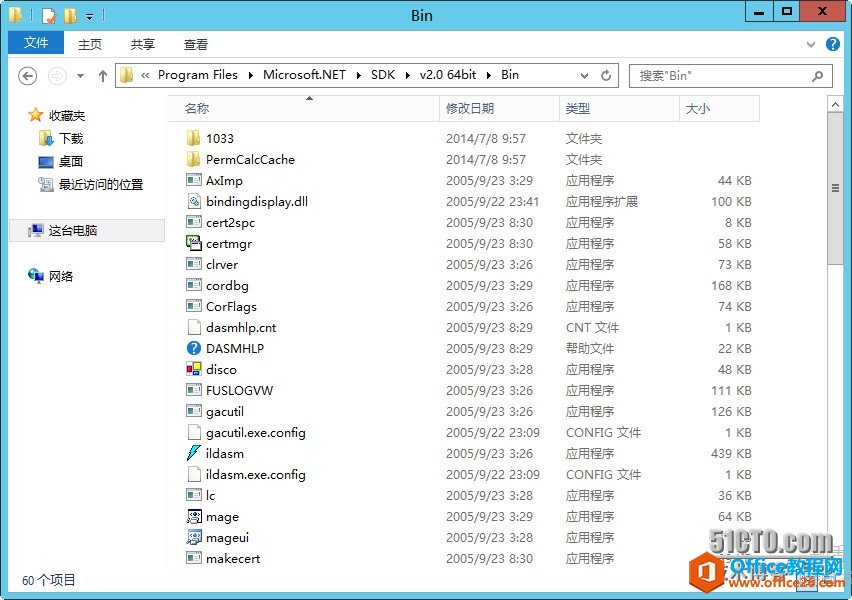Open the 1033 folder icon

[193, 138]
